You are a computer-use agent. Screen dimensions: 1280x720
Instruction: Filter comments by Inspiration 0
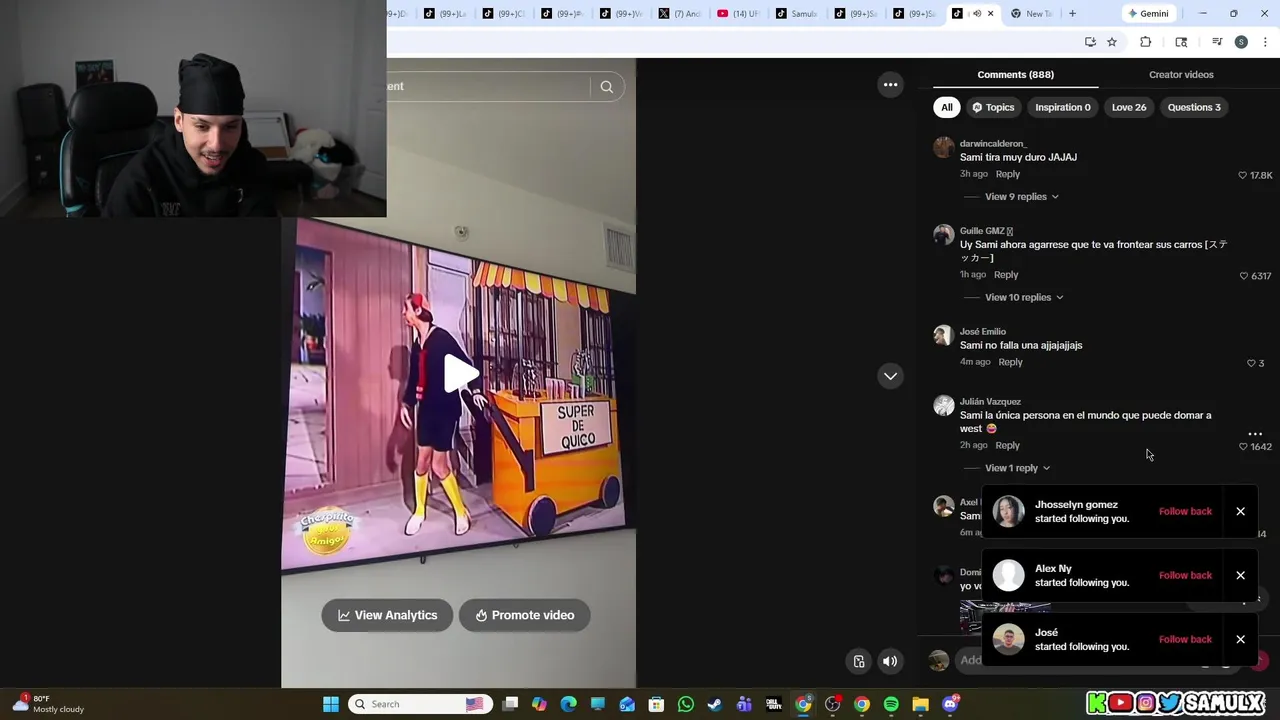pyautogui.click(x=1062, y=107)
